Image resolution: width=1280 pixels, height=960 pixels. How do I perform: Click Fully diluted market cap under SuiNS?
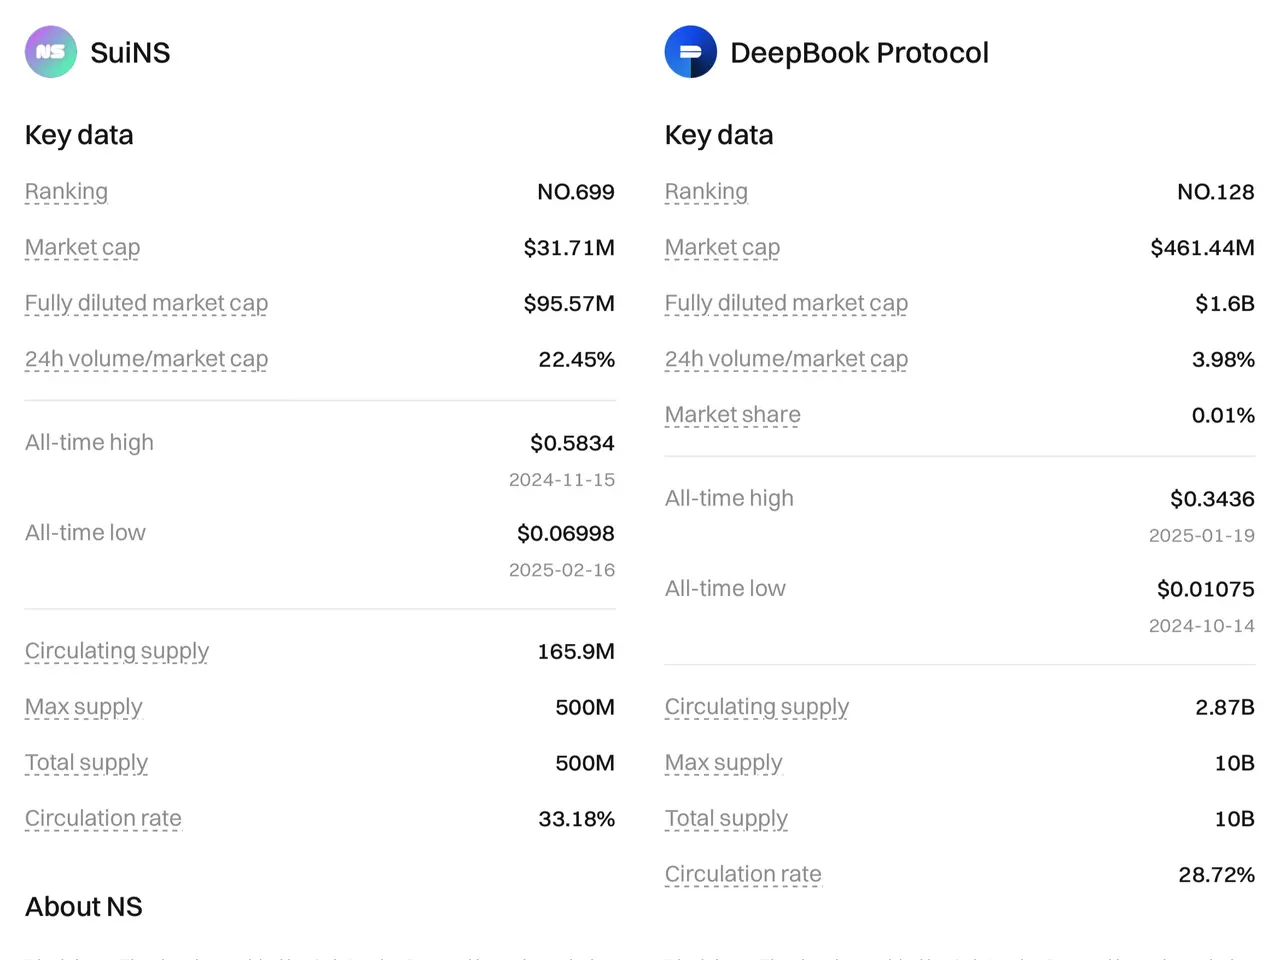pos(146,303)
